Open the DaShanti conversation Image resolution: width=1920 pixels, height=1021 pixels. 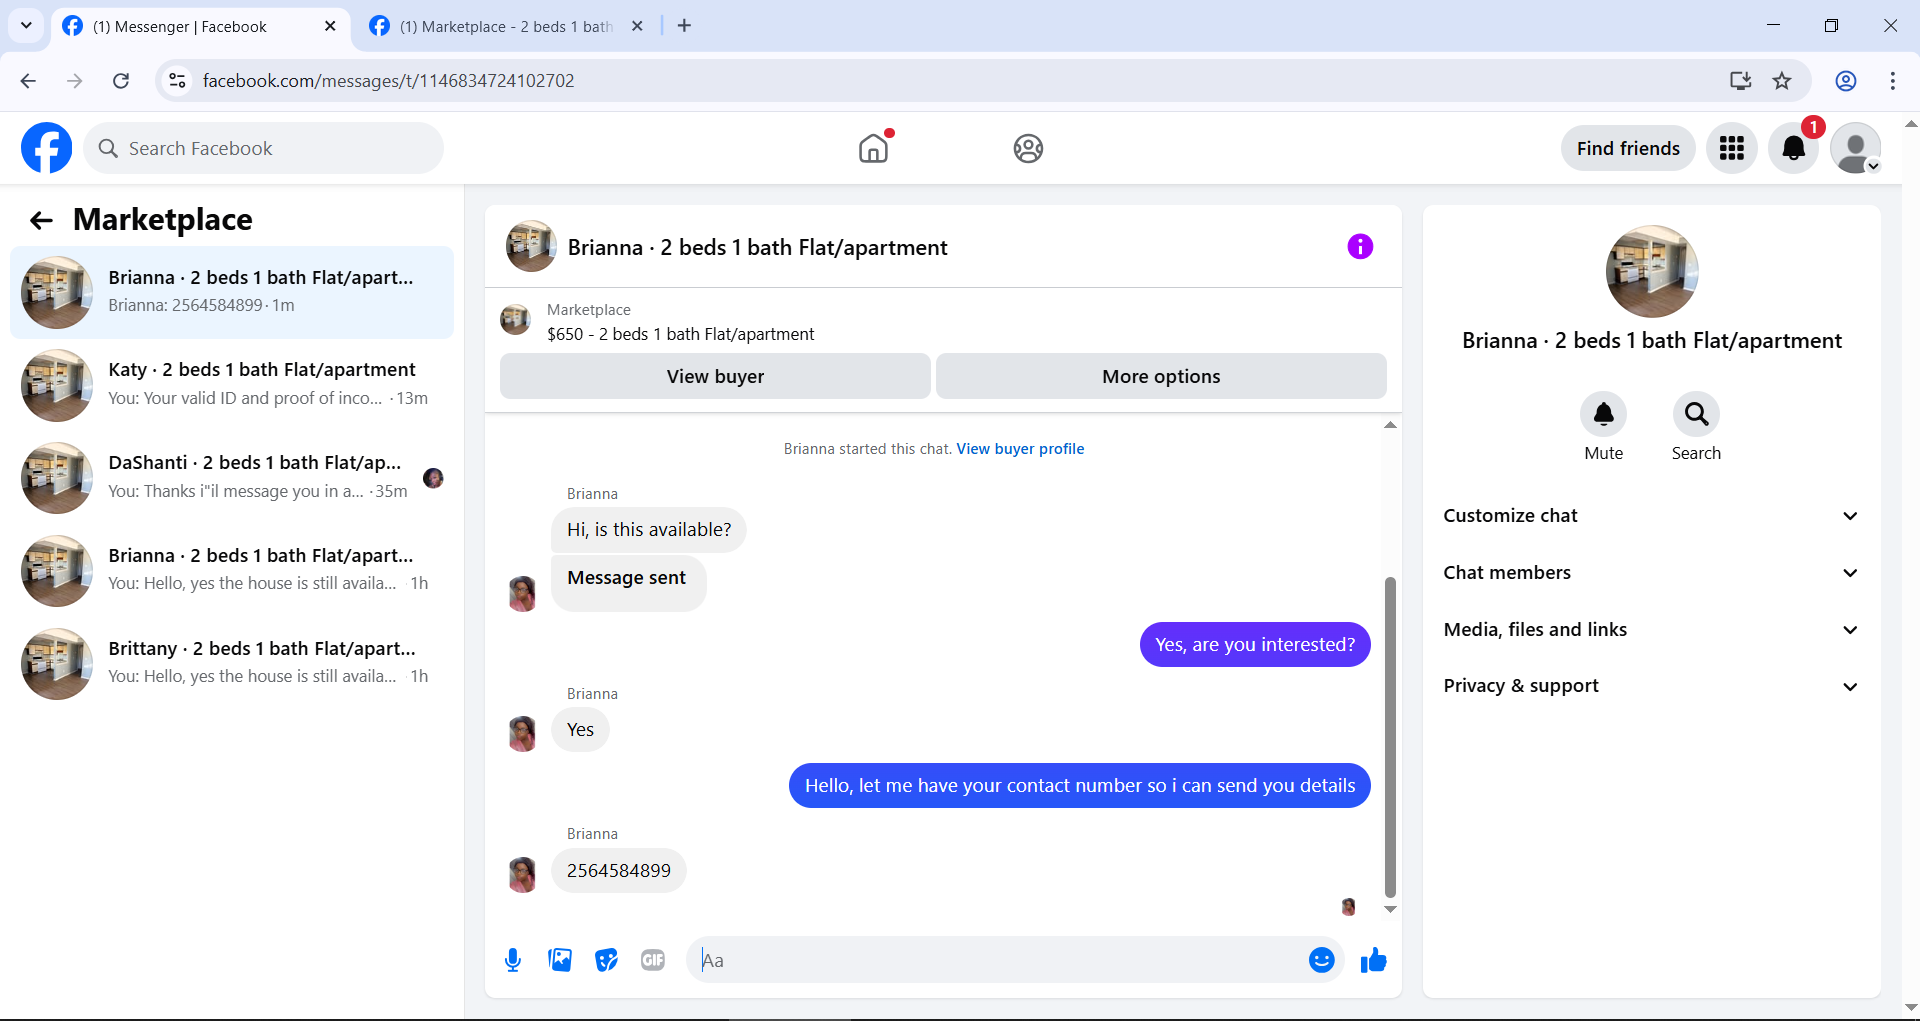(x=232, y=478)
